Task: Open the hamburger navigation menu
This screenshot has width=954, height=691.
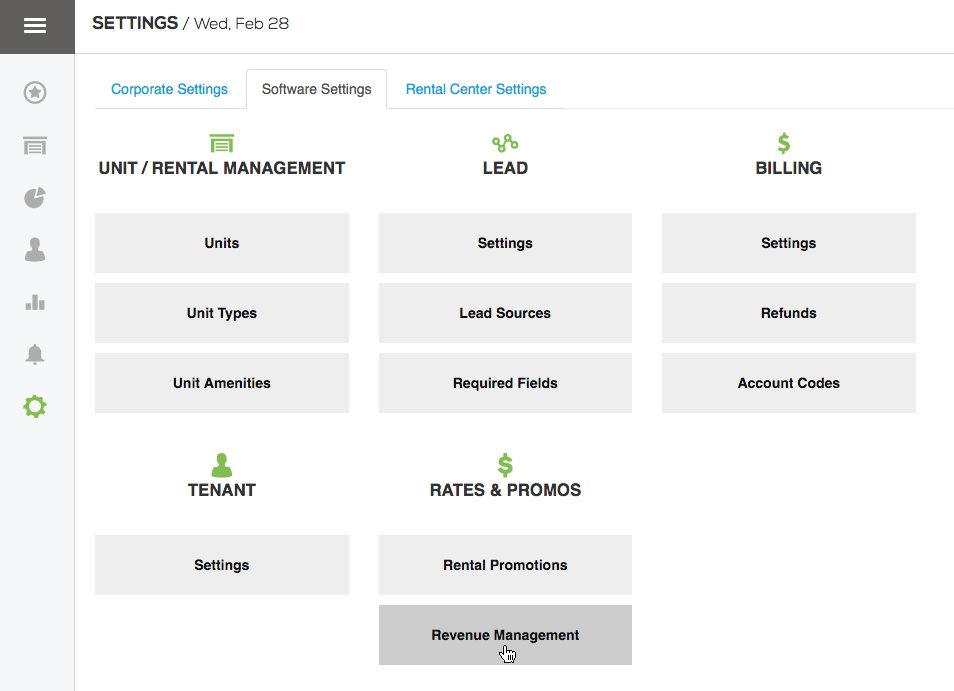Action: (37, 26)
